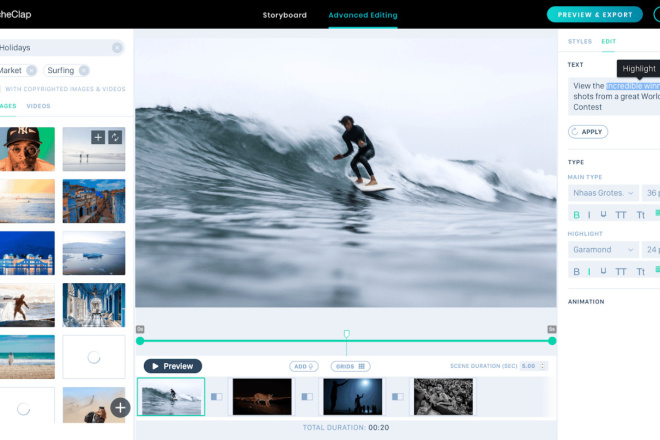
Task: Click the highlight green color swatch
Action: click(657, 269)
